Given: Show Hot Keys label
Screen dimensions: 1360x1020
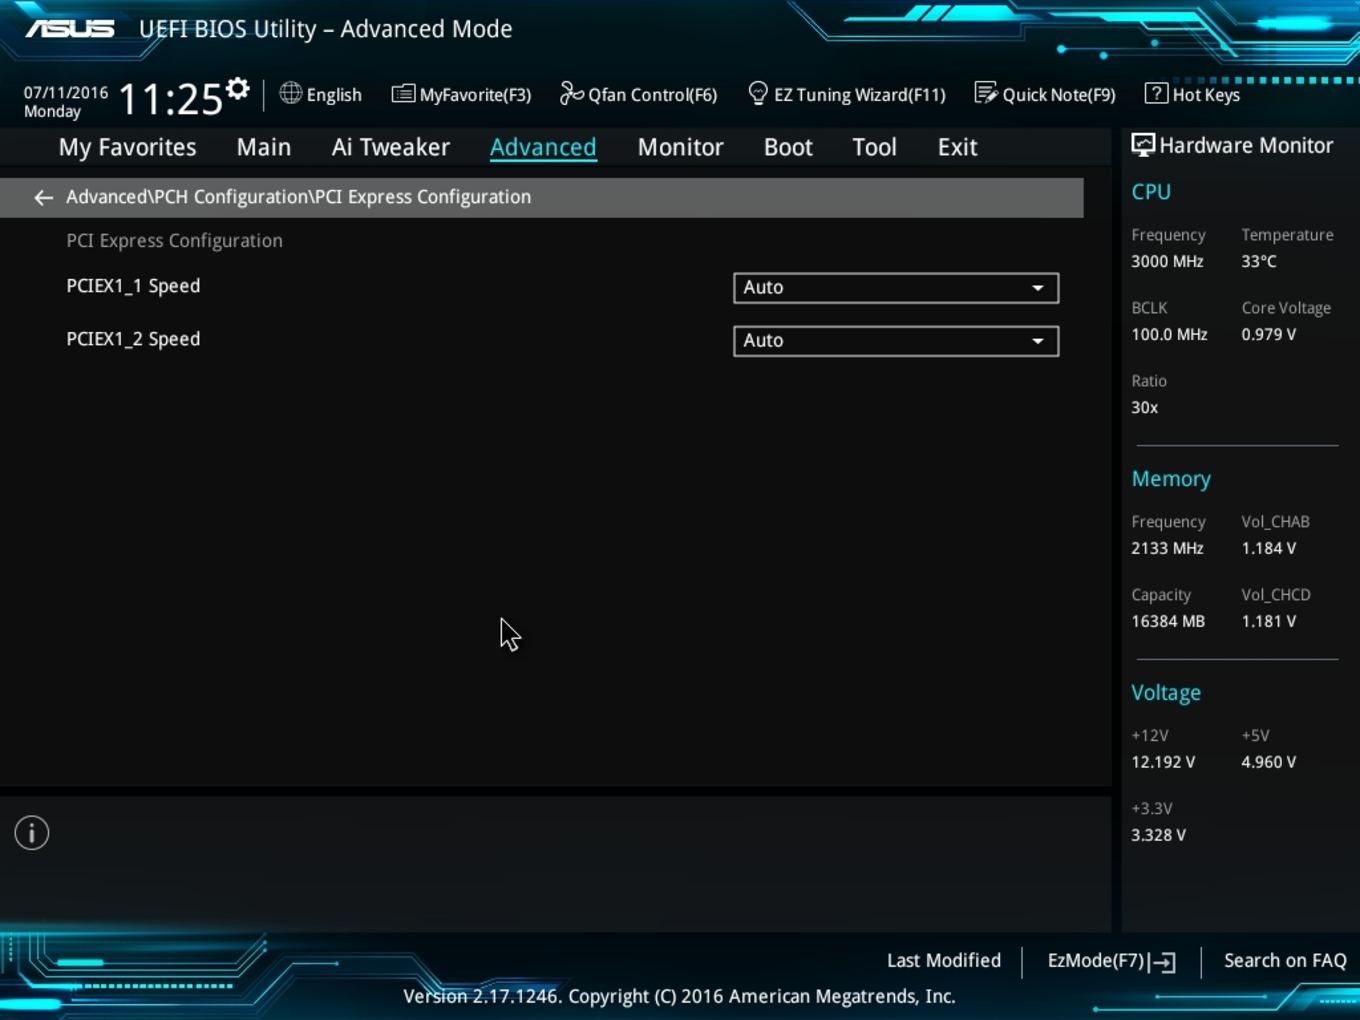Looking at the screenshot, I should click(1206, 95).
